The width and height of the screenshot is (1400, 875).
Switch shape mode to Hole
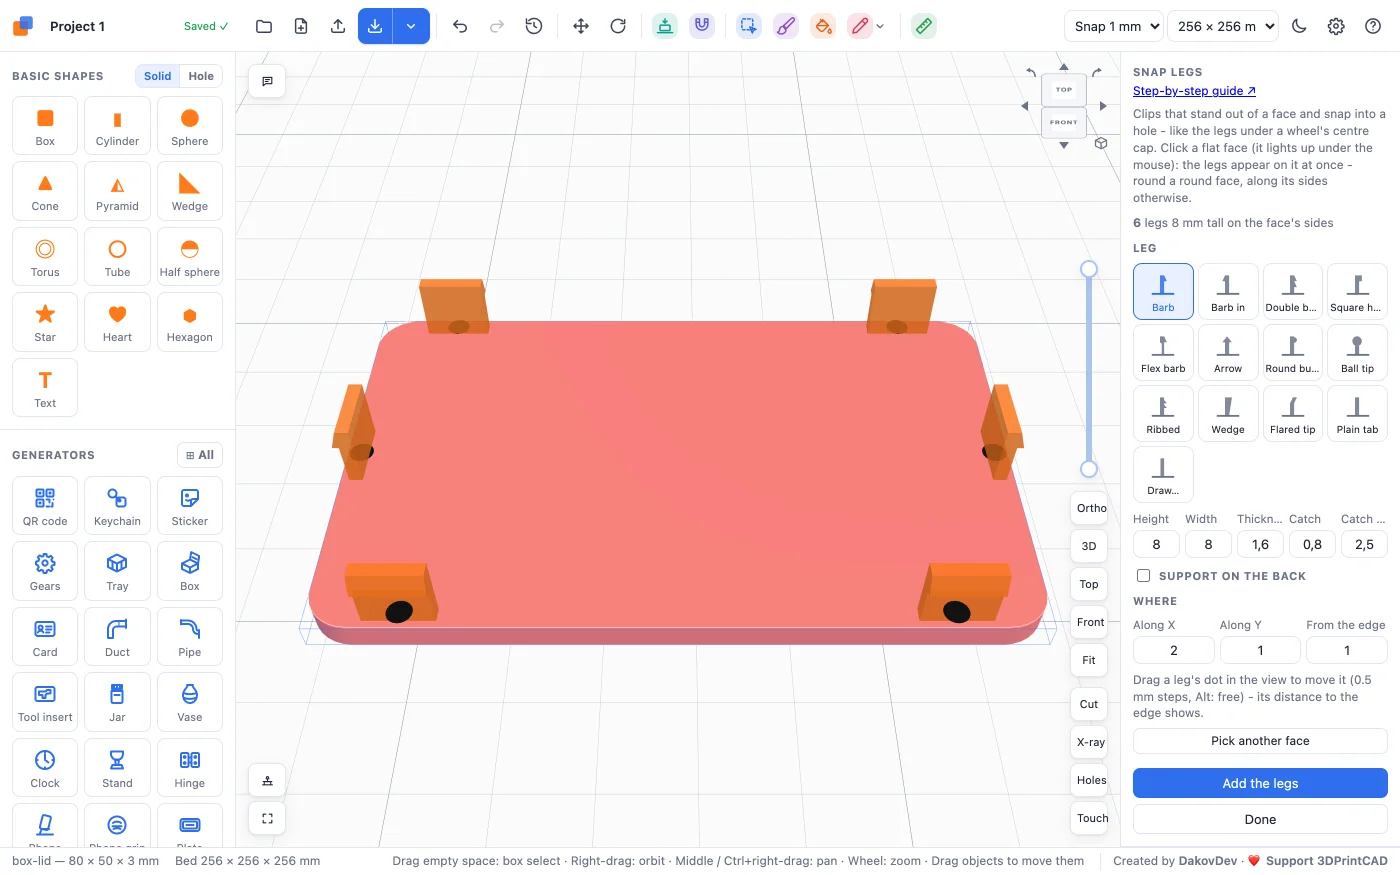pos(201,76)
